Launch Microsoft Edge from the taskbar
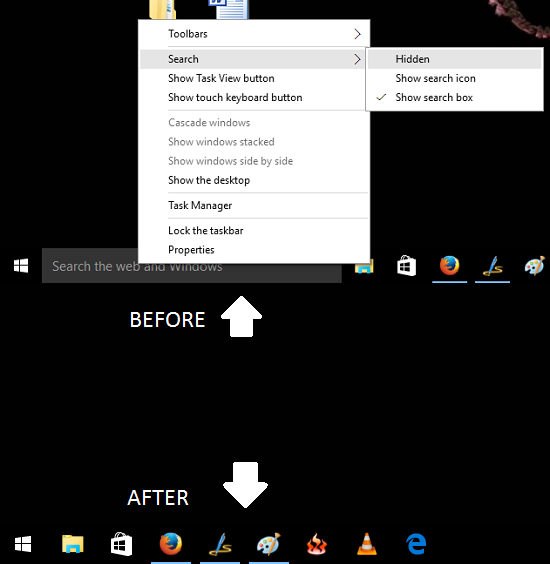The height and width of the screenshot is (564, 550). point(416,544)
